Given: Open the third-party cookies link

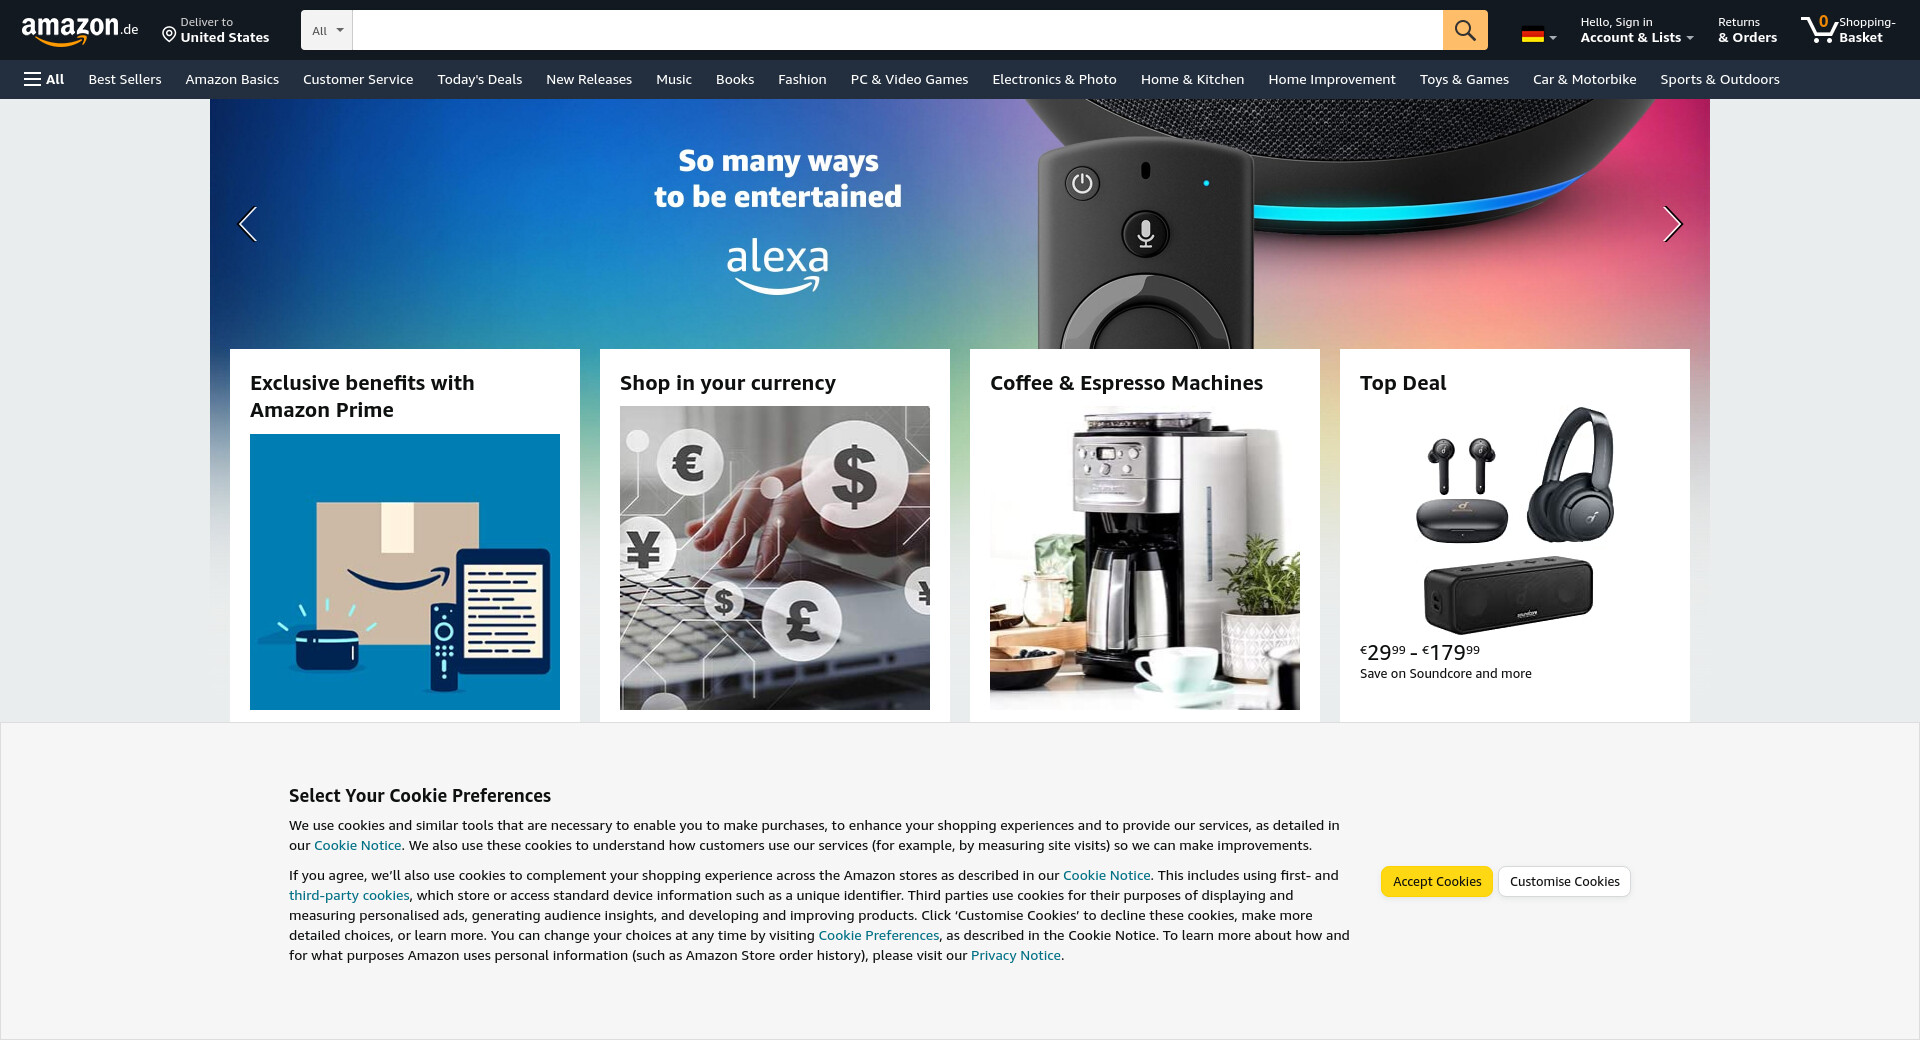Looking at the screenshot, I should click(x=349, y=895).
